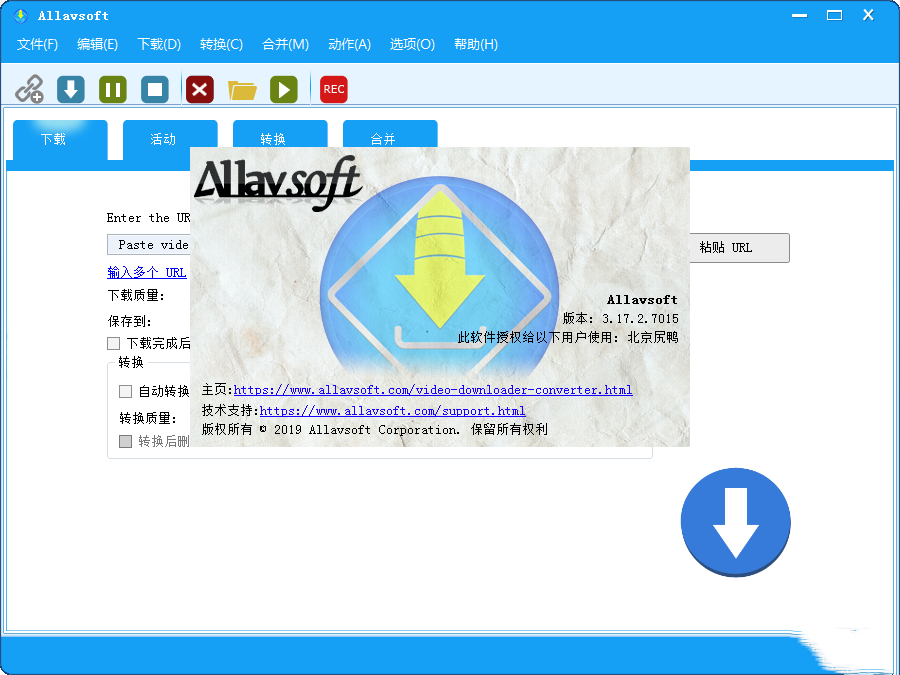Enable the 自动转换 checkbox
The width and height of the screenshot is (900, 675).
[x=125, y=391]
